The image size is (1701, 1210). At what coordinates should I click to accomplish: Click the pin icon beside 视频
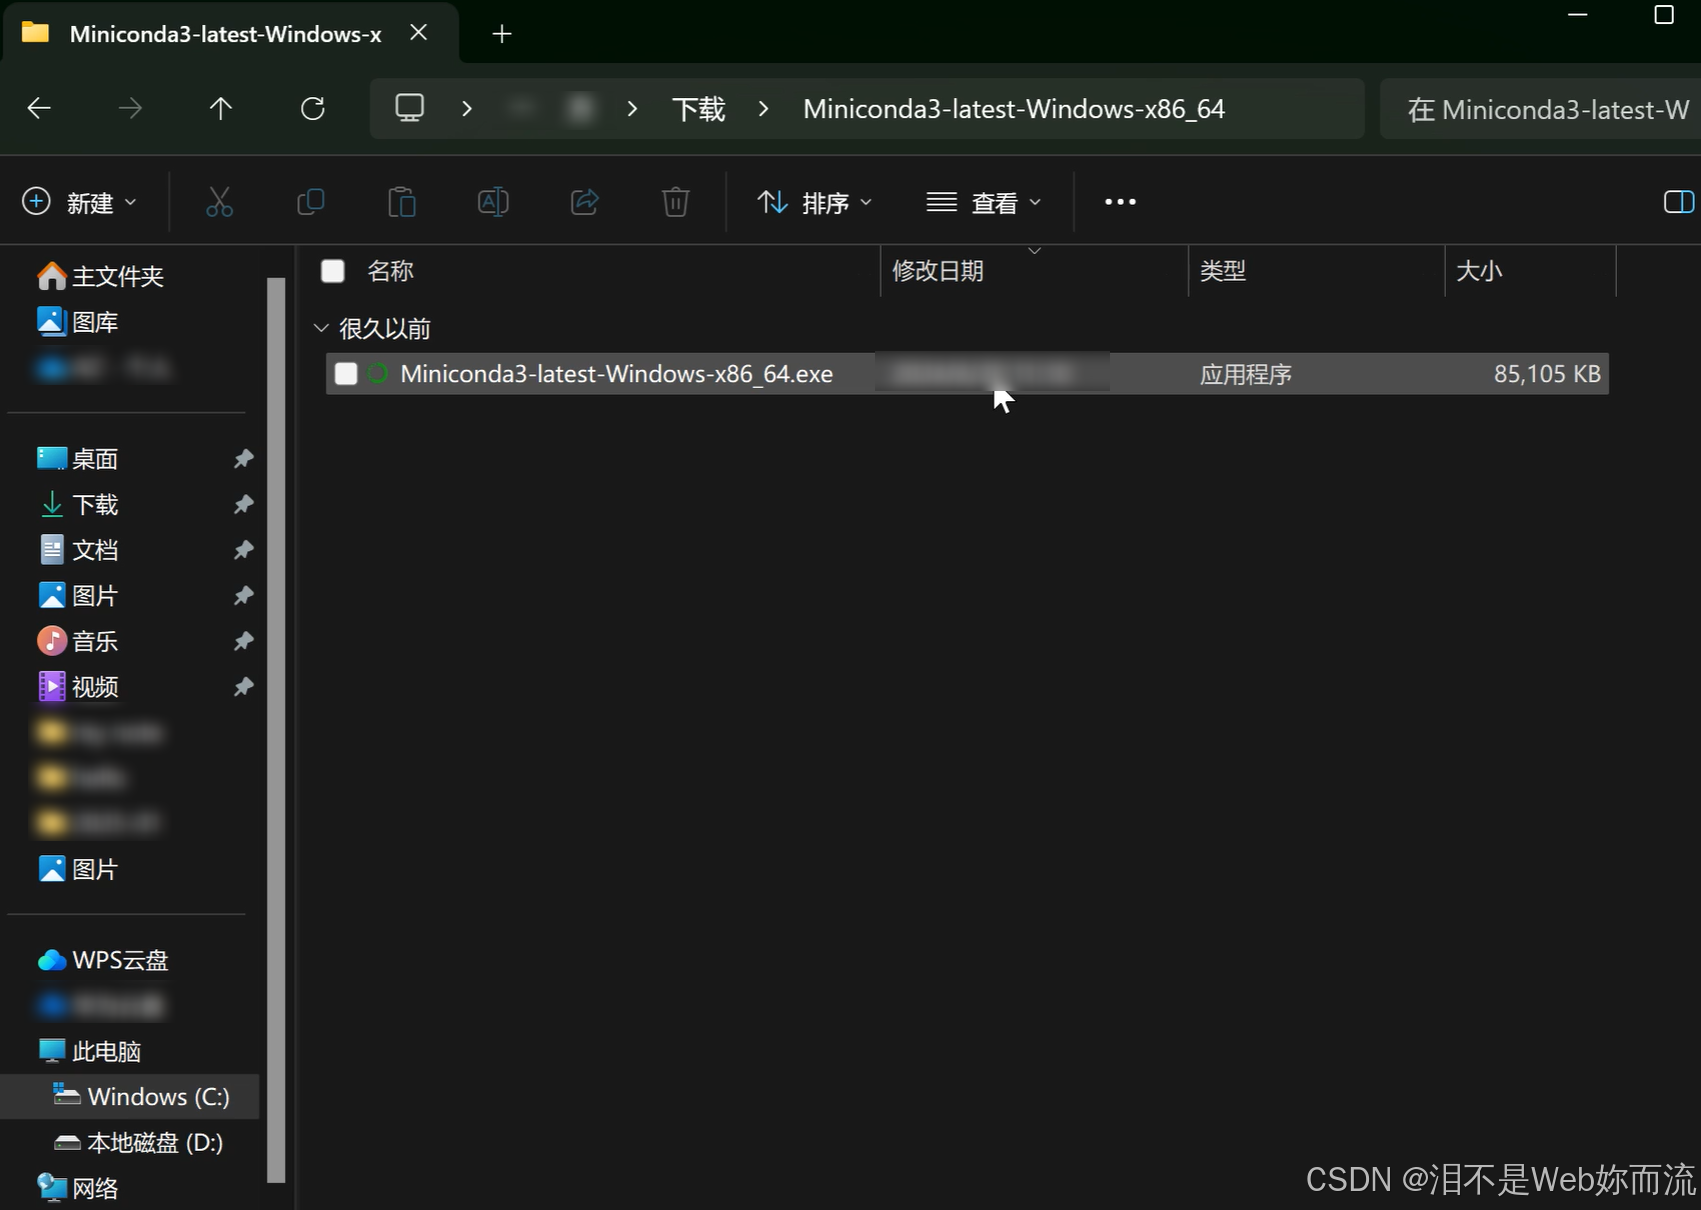(x=243, y=687)
